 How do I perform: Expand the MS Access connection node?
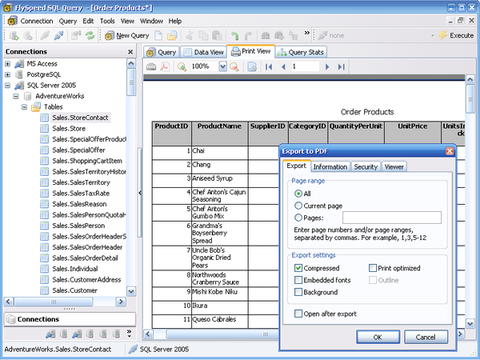coord(8,64)
